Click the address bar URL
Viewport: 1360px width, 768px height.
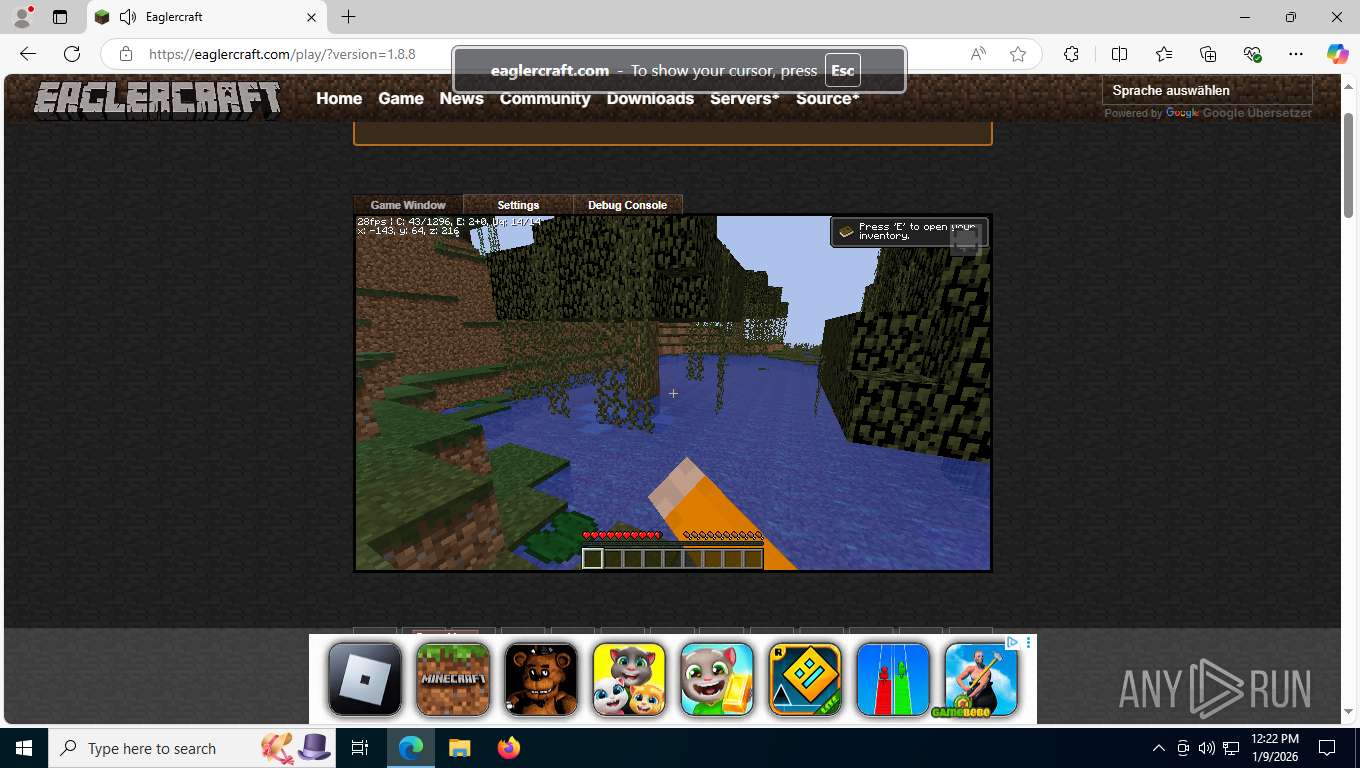click(282, 54)
